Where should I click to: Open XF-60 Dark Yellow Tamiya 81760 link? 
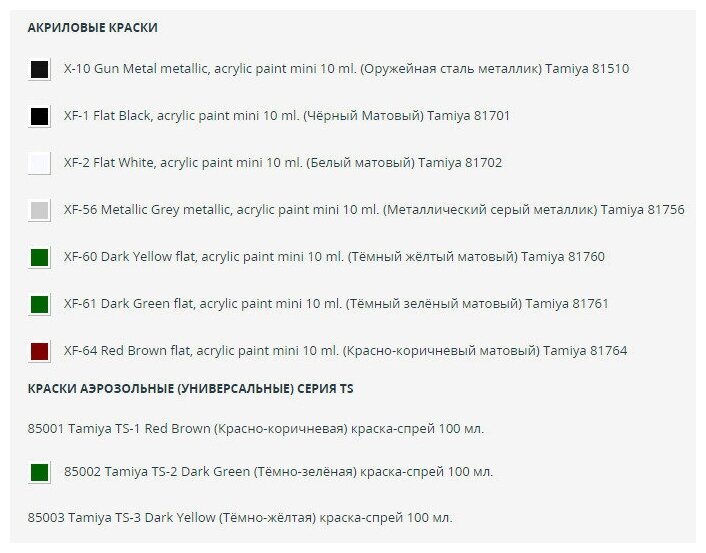334,257
